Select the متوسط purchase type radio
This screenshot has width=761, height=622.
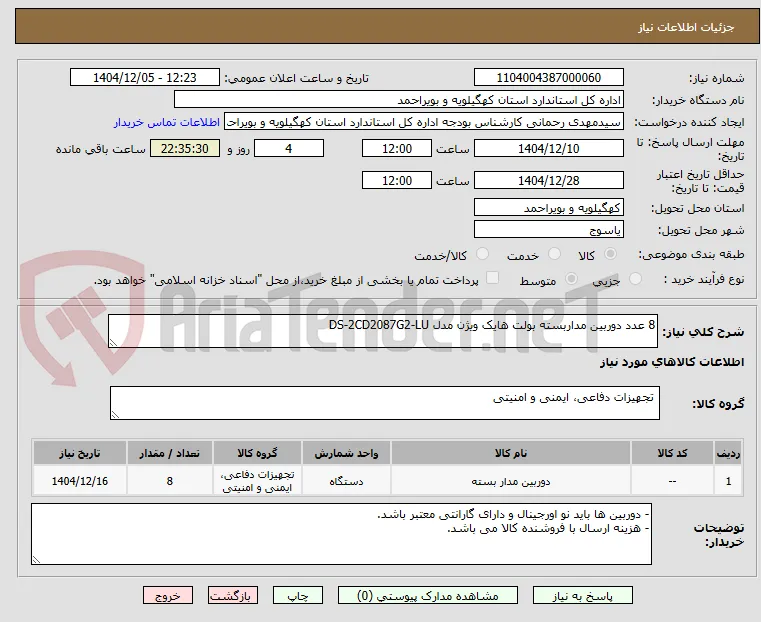pos(571,279)
